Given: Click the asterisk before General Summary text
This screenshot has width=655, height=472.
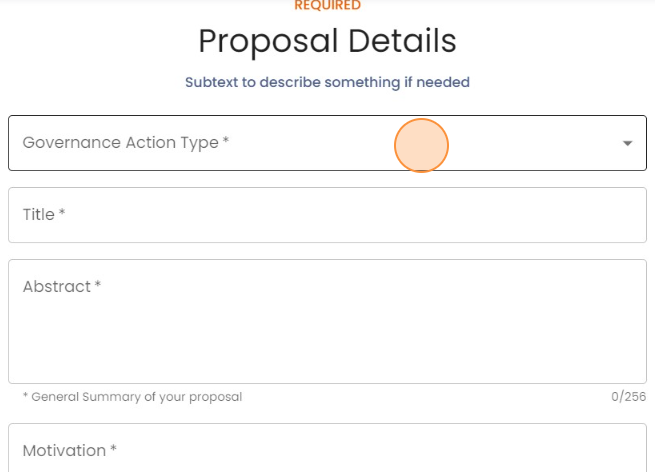Looking at the screenshot, I should (x=25, y=397).
